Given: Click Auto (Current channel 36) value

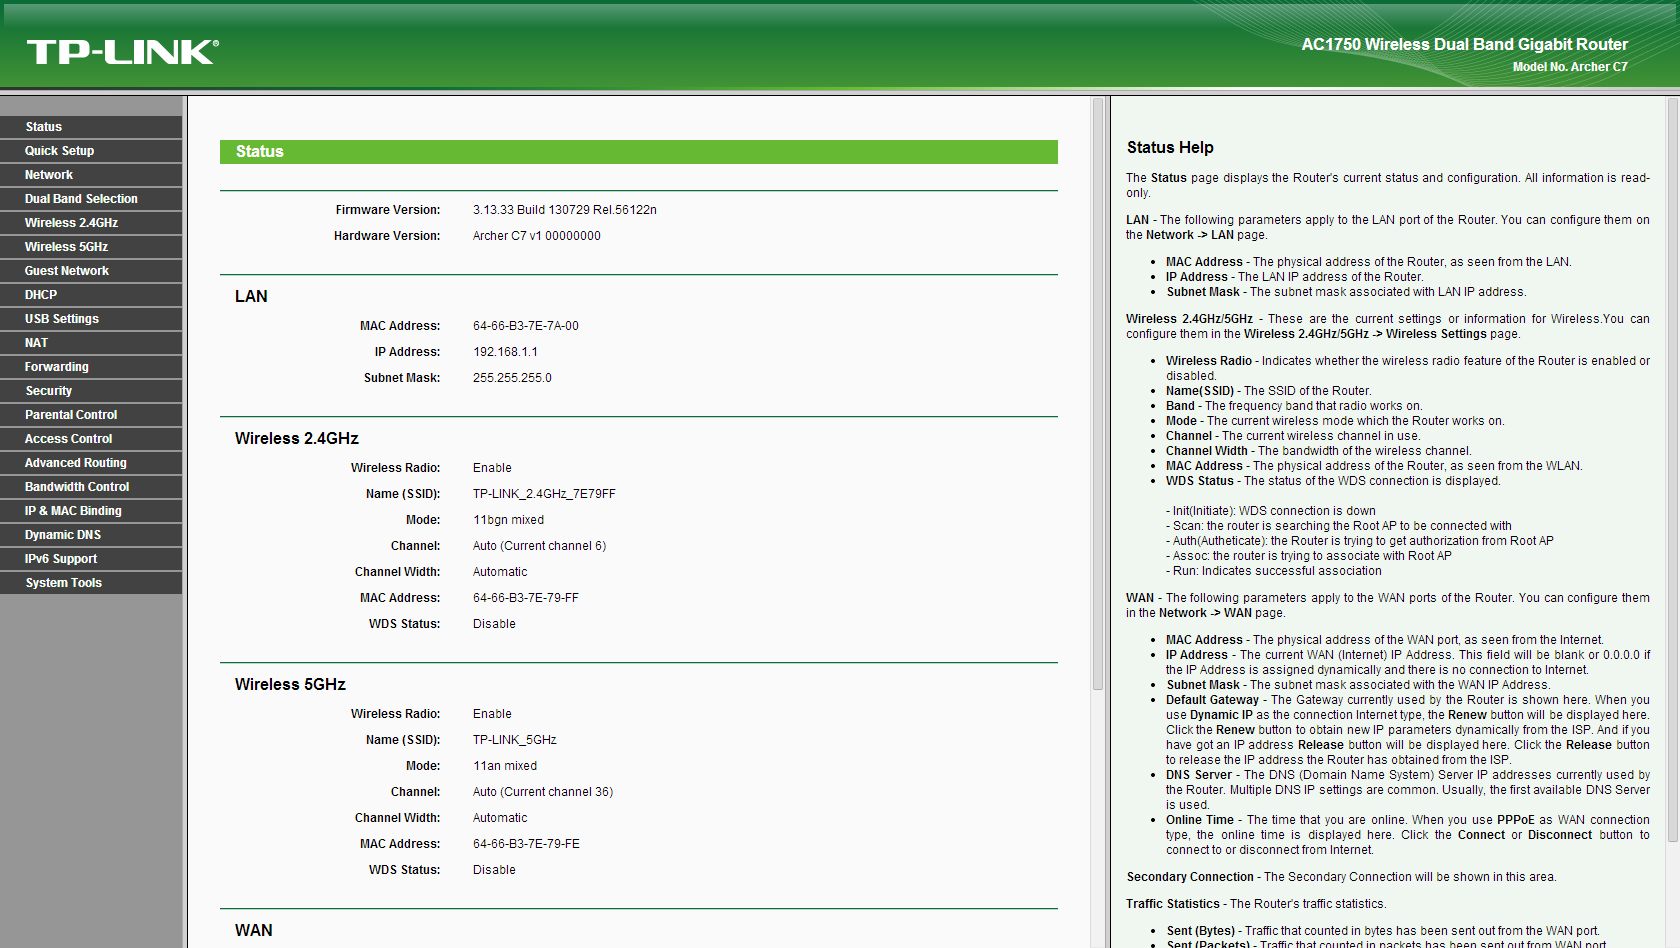Looking at the screenshot, I should (543, 792).
